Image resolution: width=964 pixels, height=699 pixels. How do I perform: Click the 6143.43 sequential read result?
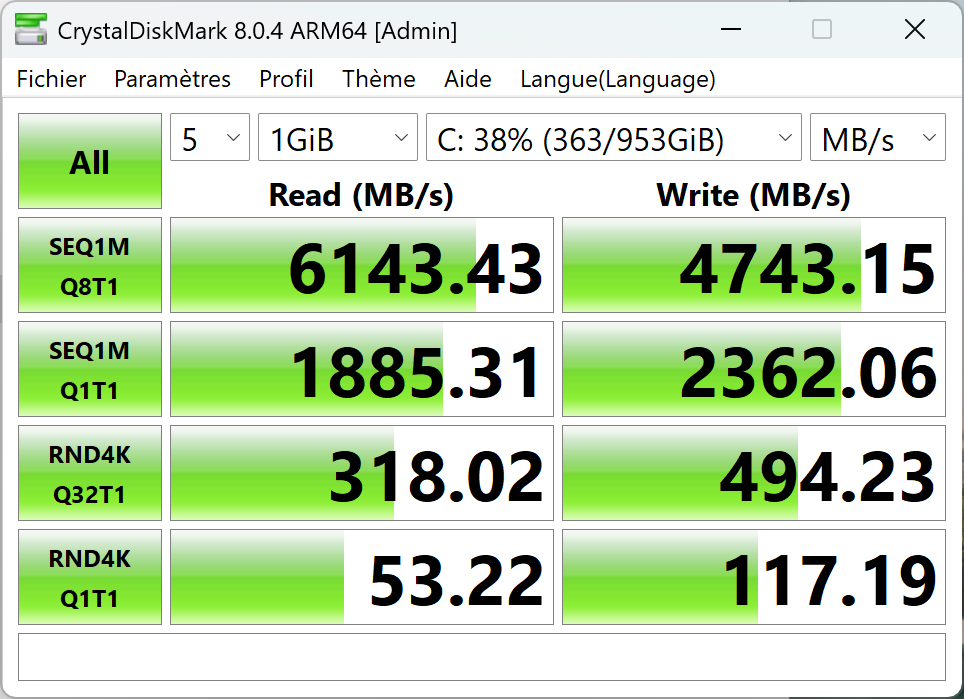pos(361,265)
